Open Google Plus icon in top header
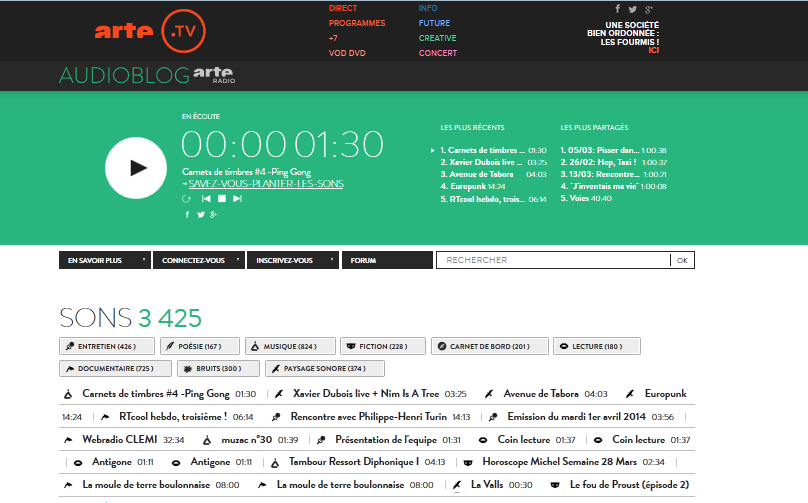The height and width of the screenshot is (503, 808). tap(647, 10)
